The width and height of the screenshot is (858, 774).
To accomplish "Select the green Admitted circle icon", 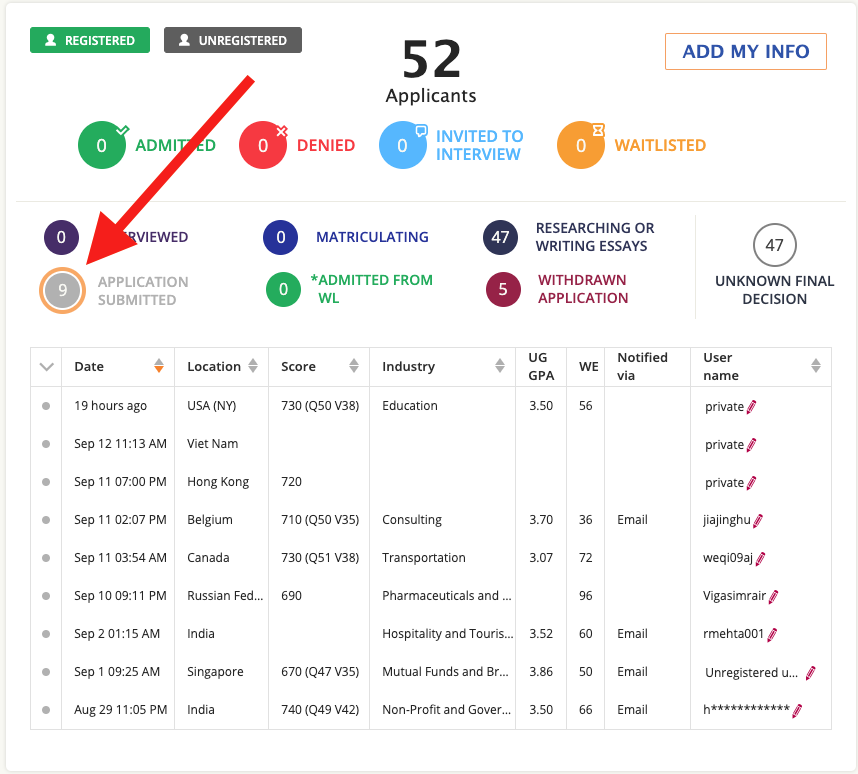I will click(101, 146).
